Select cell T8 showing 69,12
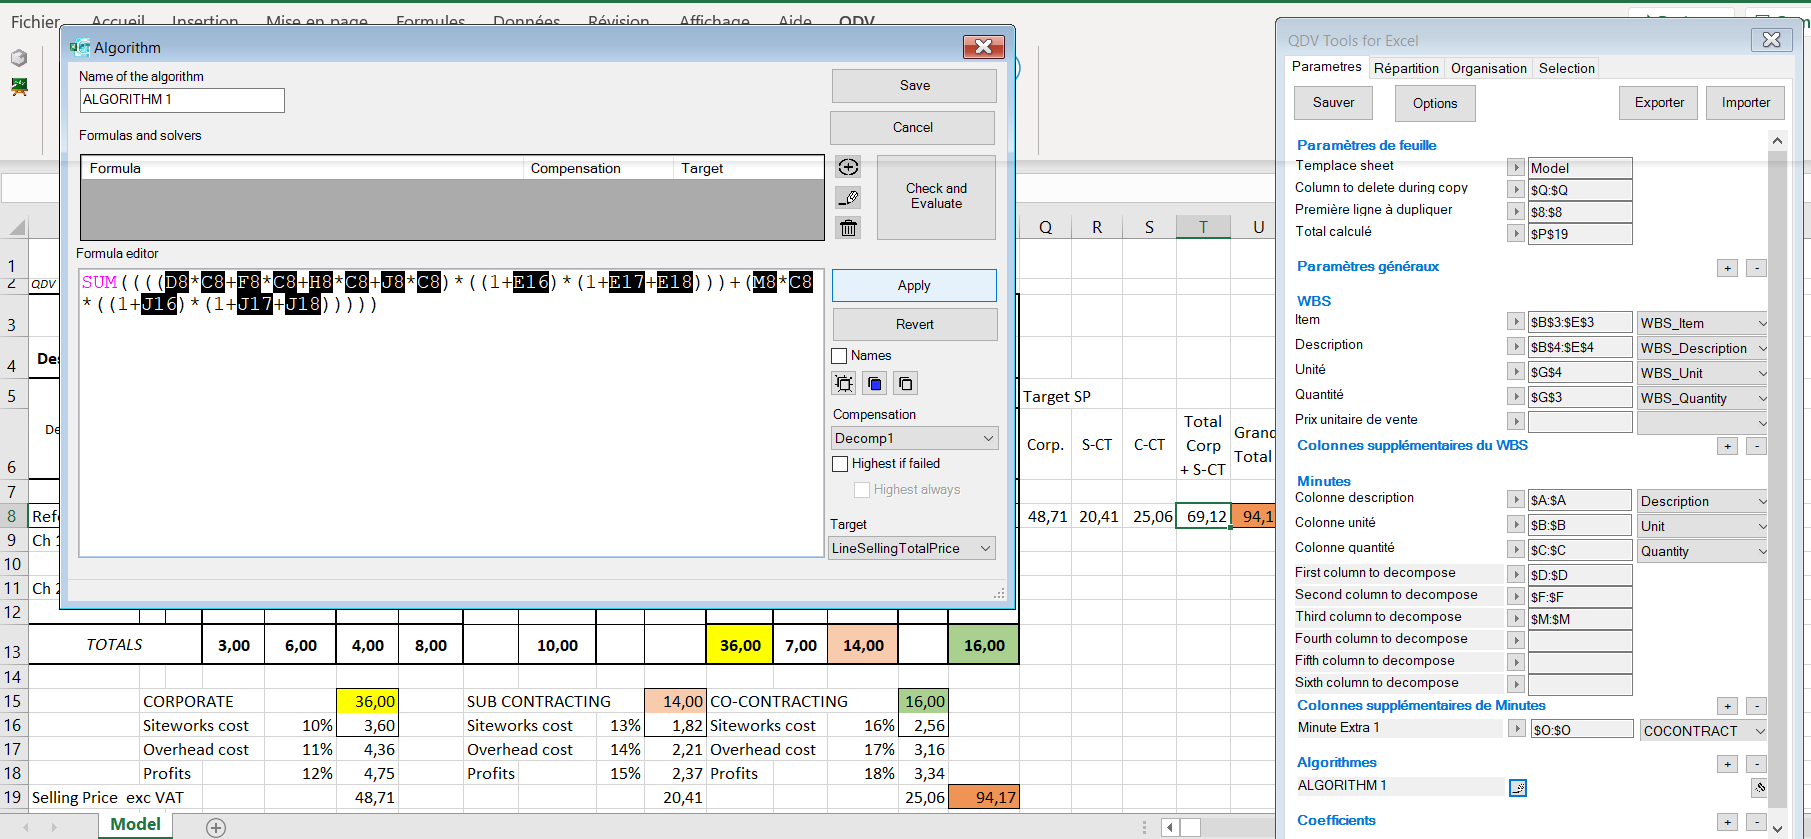Screen dimensions: 1811x839 (1203, 516)
